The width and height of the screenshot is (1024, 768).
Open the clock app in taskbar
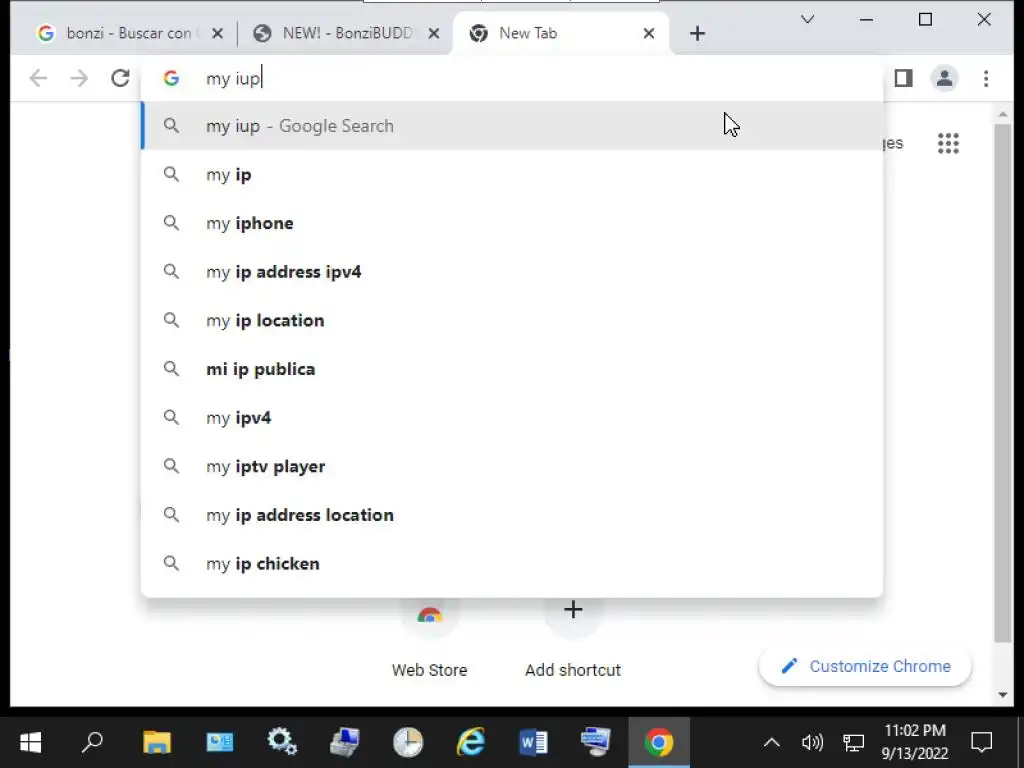pos(408,743)
